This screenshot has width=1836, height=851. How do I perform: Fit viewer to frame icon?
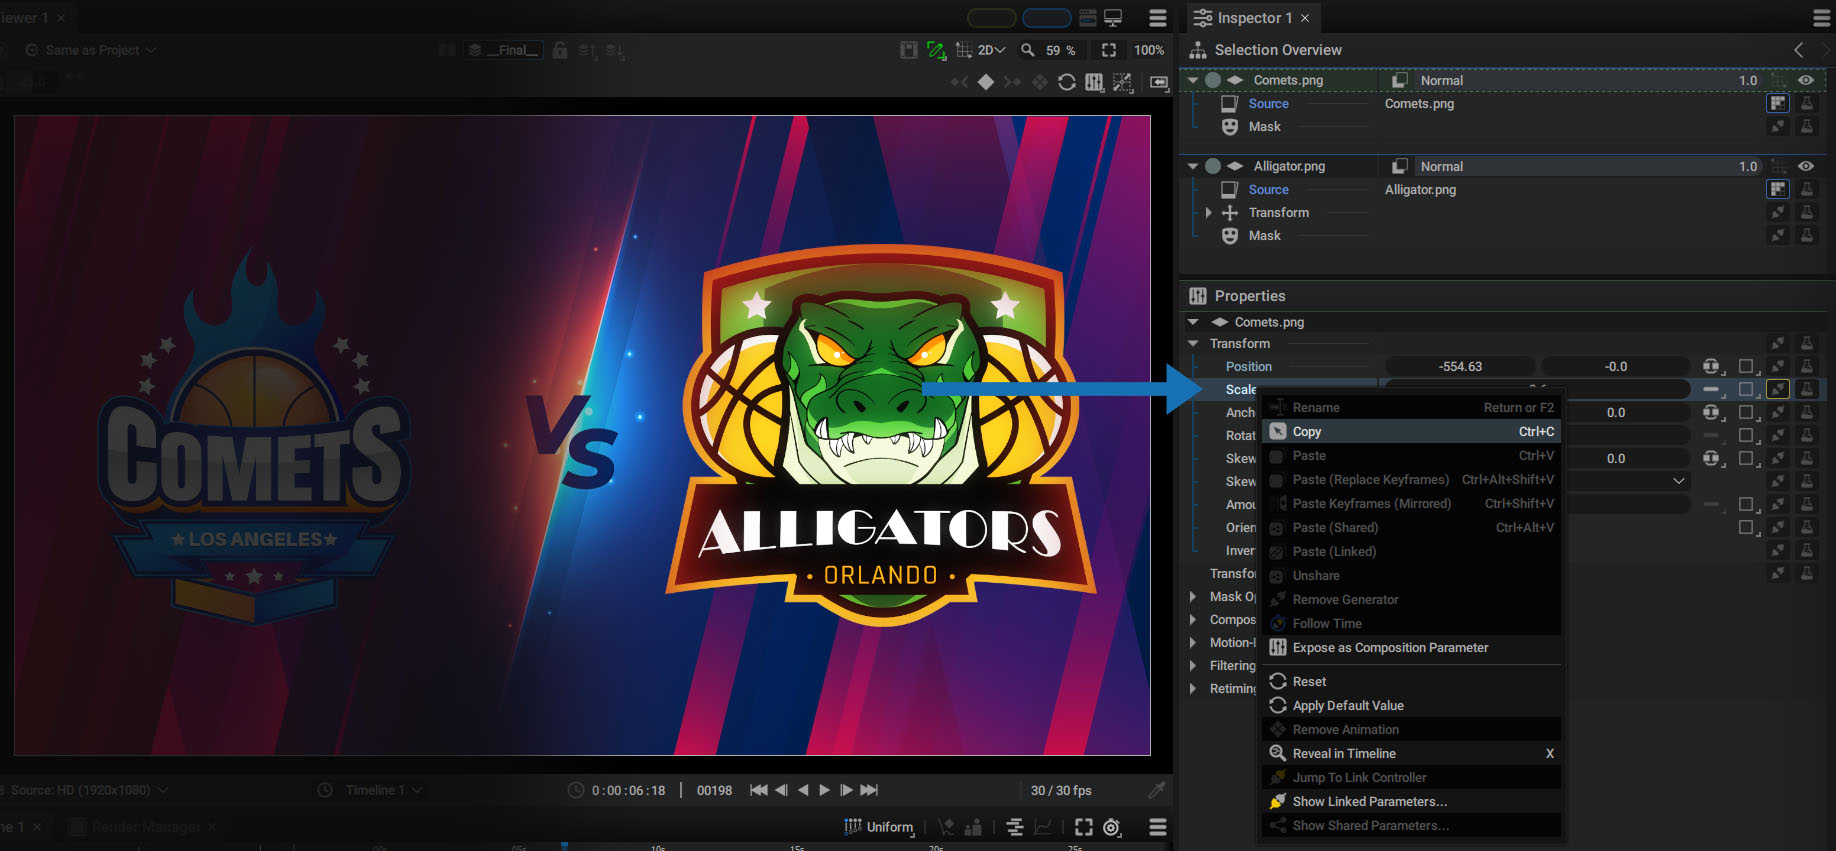[x=1109, y=50]
